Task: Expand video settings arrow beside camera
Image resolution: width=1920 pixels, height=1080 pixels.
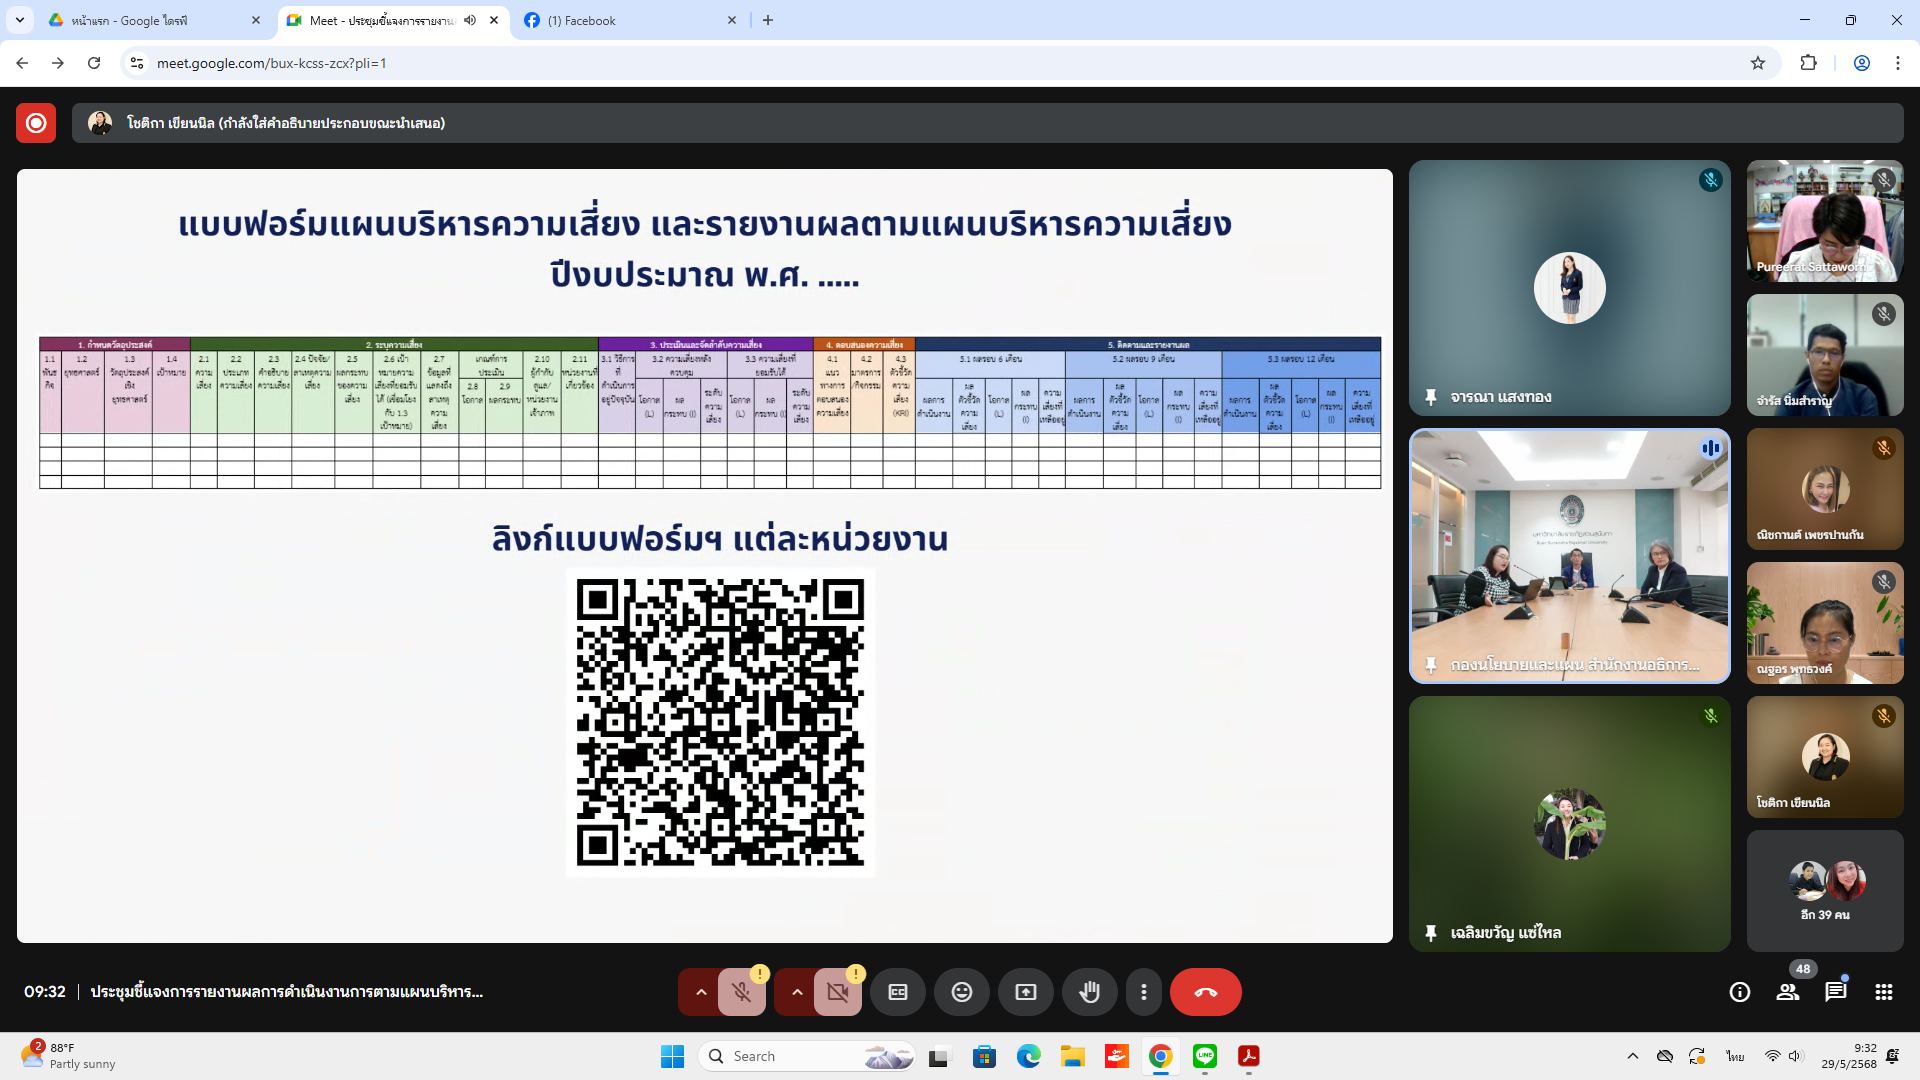Action: (x=797, y=992)
